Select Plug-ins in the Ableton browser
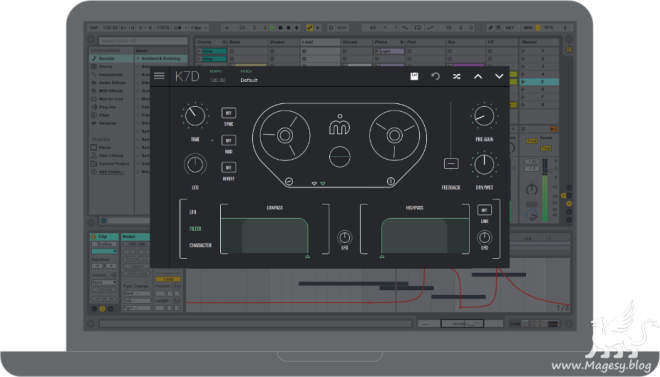 (112, 107)
